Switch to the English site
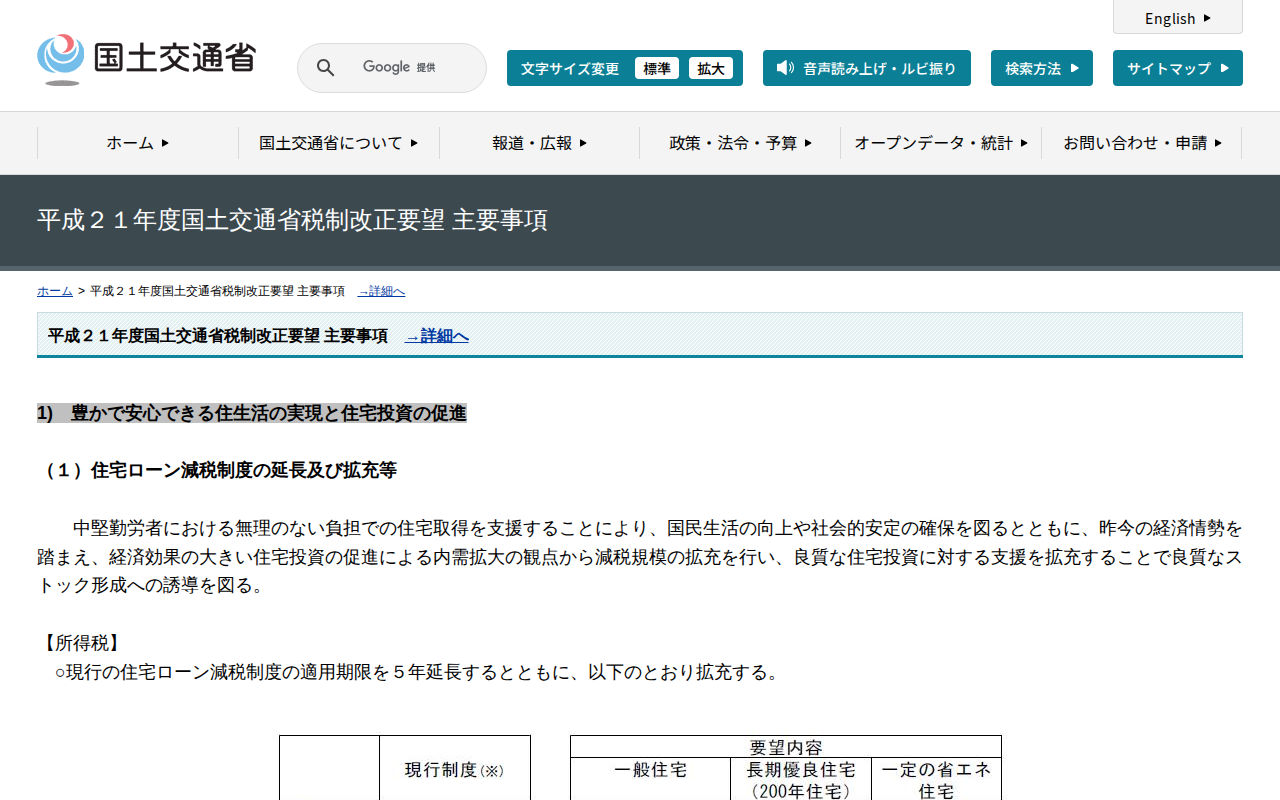This screenshot has width=1280, height=800. click(x=1178, y=18)
